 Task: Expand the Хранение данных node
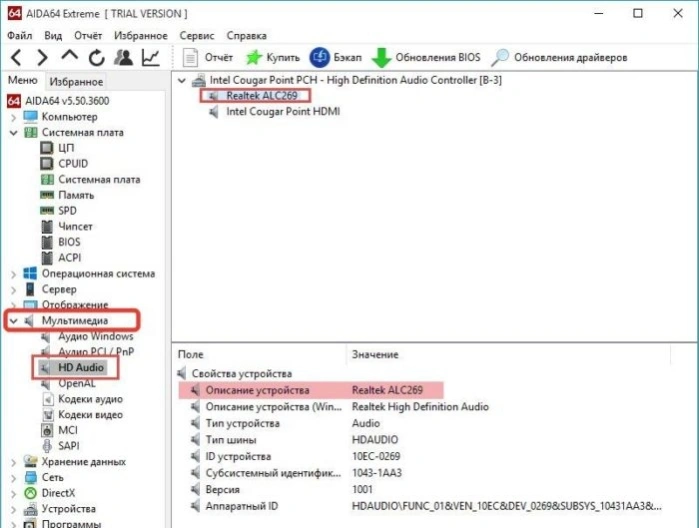[x=13, y=462]
